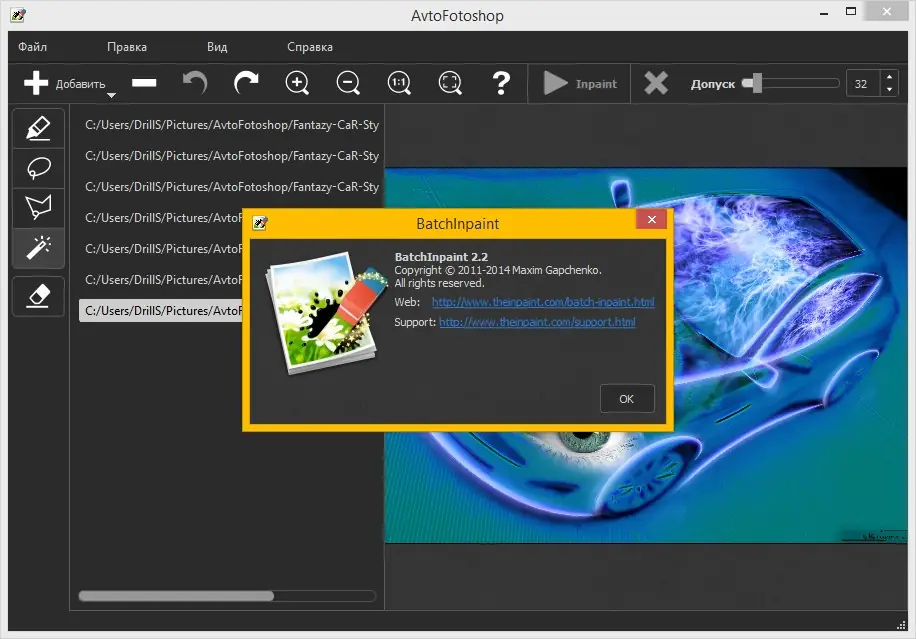Screen dimensions: 916x639
Task: Increase tolerance with the up stepper arrow
Action: point(889,77)
